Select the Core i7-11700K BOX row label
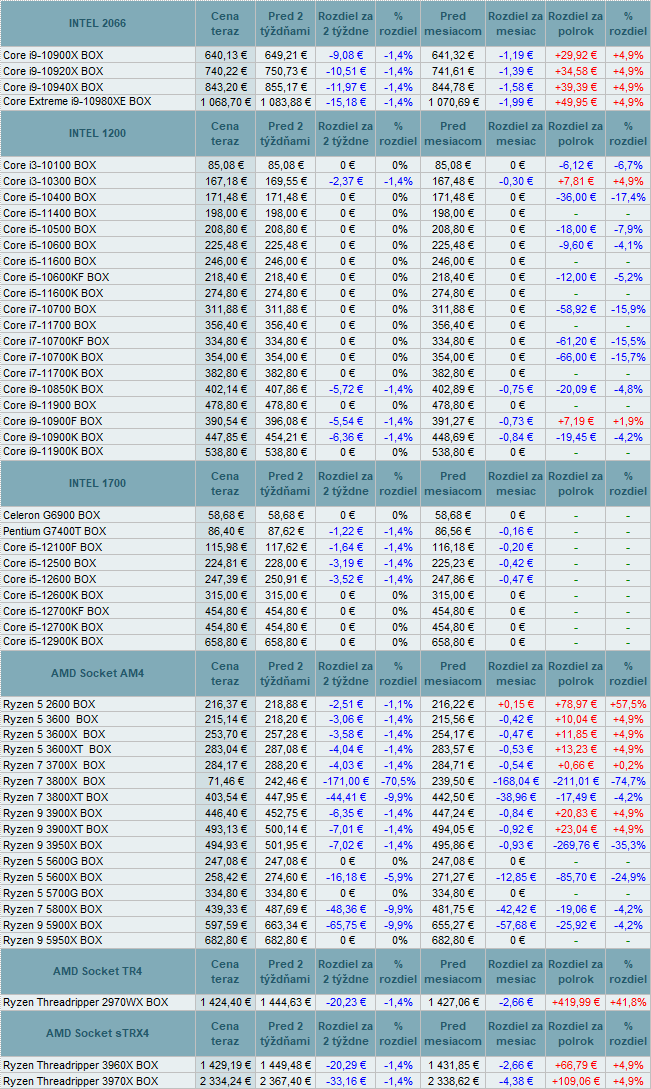The height and width of the screenshot is (1089, 651). [x=53, y=373]
